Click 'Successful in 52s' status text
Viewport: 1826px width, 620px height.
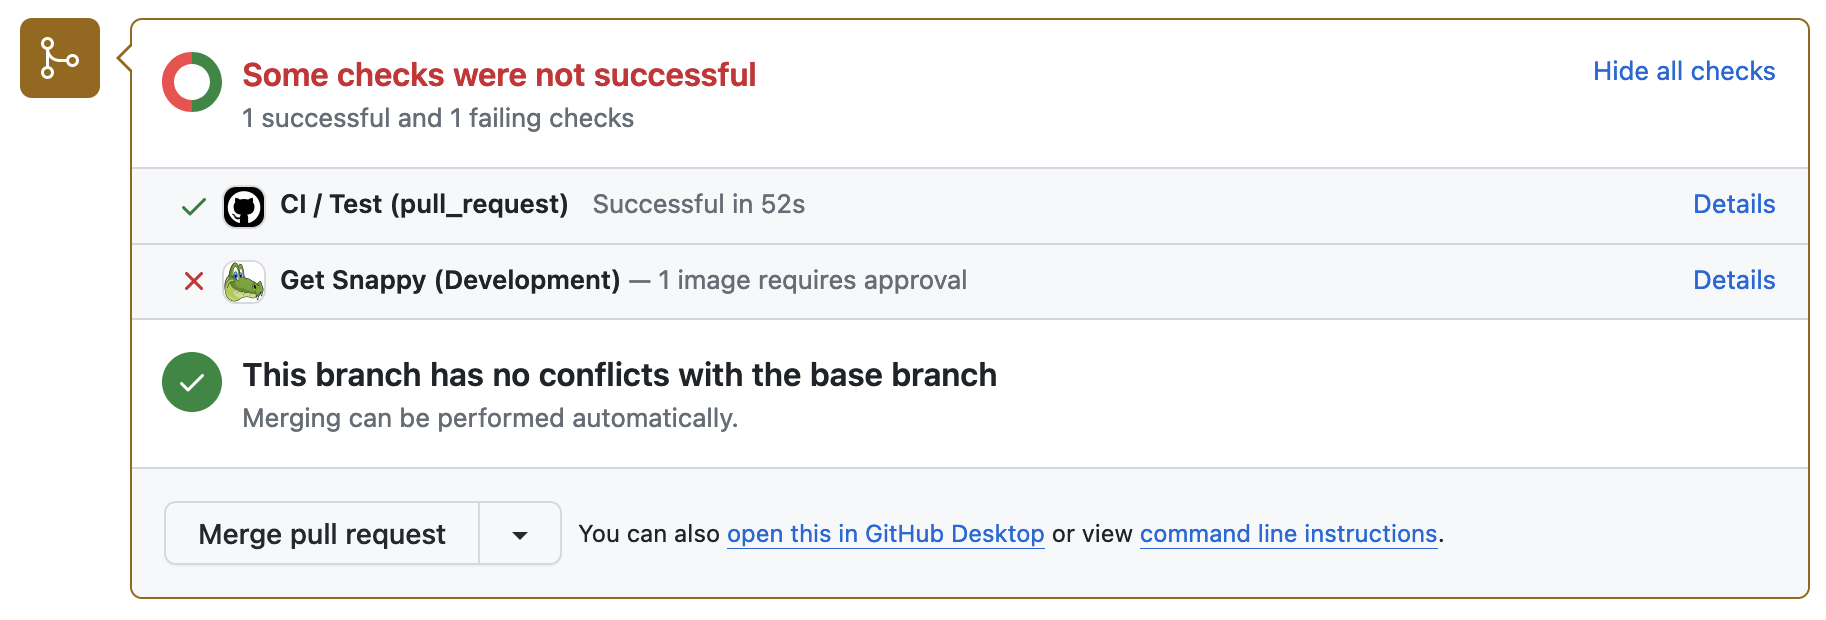pos(699,204)
